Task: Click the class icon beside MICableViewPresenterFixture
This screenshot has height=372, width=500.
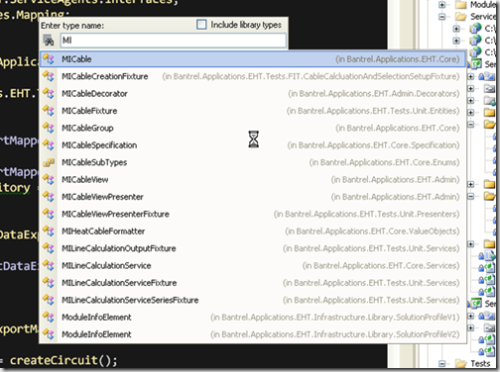Action: (49, 214)
